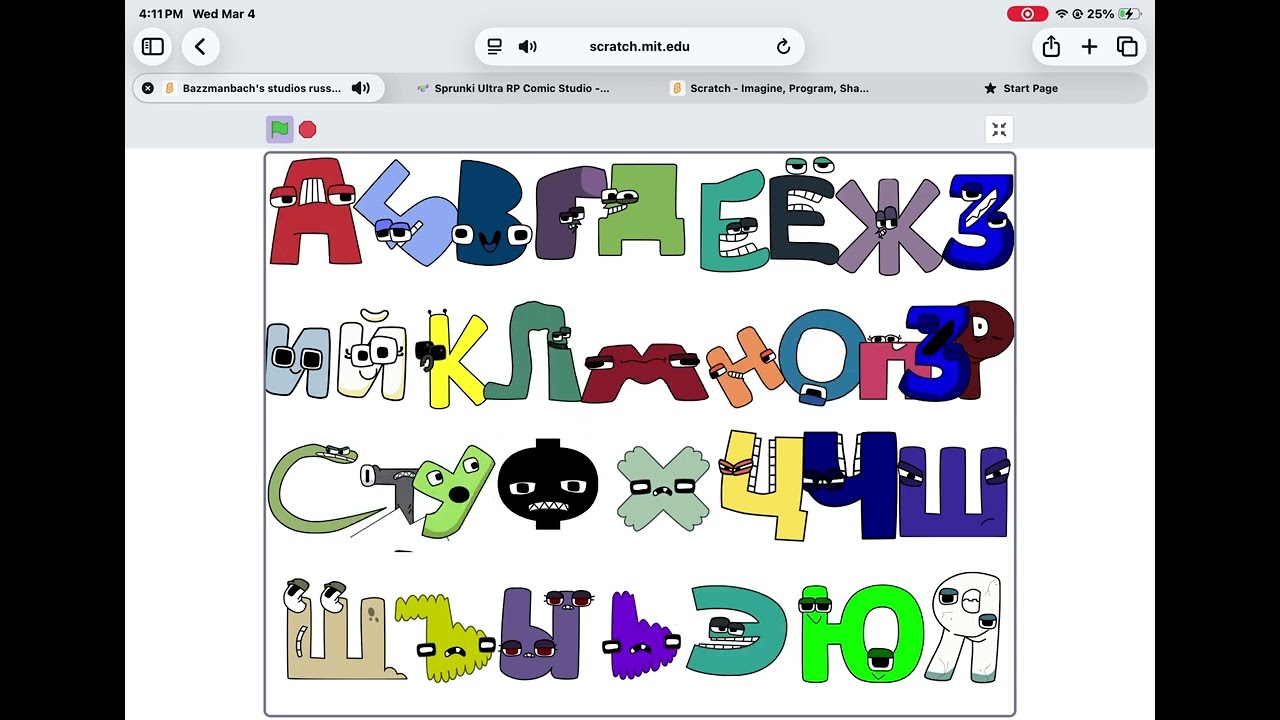Tap the battery 25% indicator

1115,14
